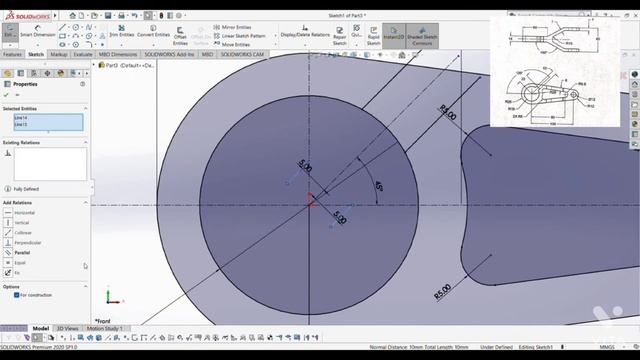Switch to the Features tab
Screen dimensions: 640x360
pyautogui.click(x=12, y=54)
